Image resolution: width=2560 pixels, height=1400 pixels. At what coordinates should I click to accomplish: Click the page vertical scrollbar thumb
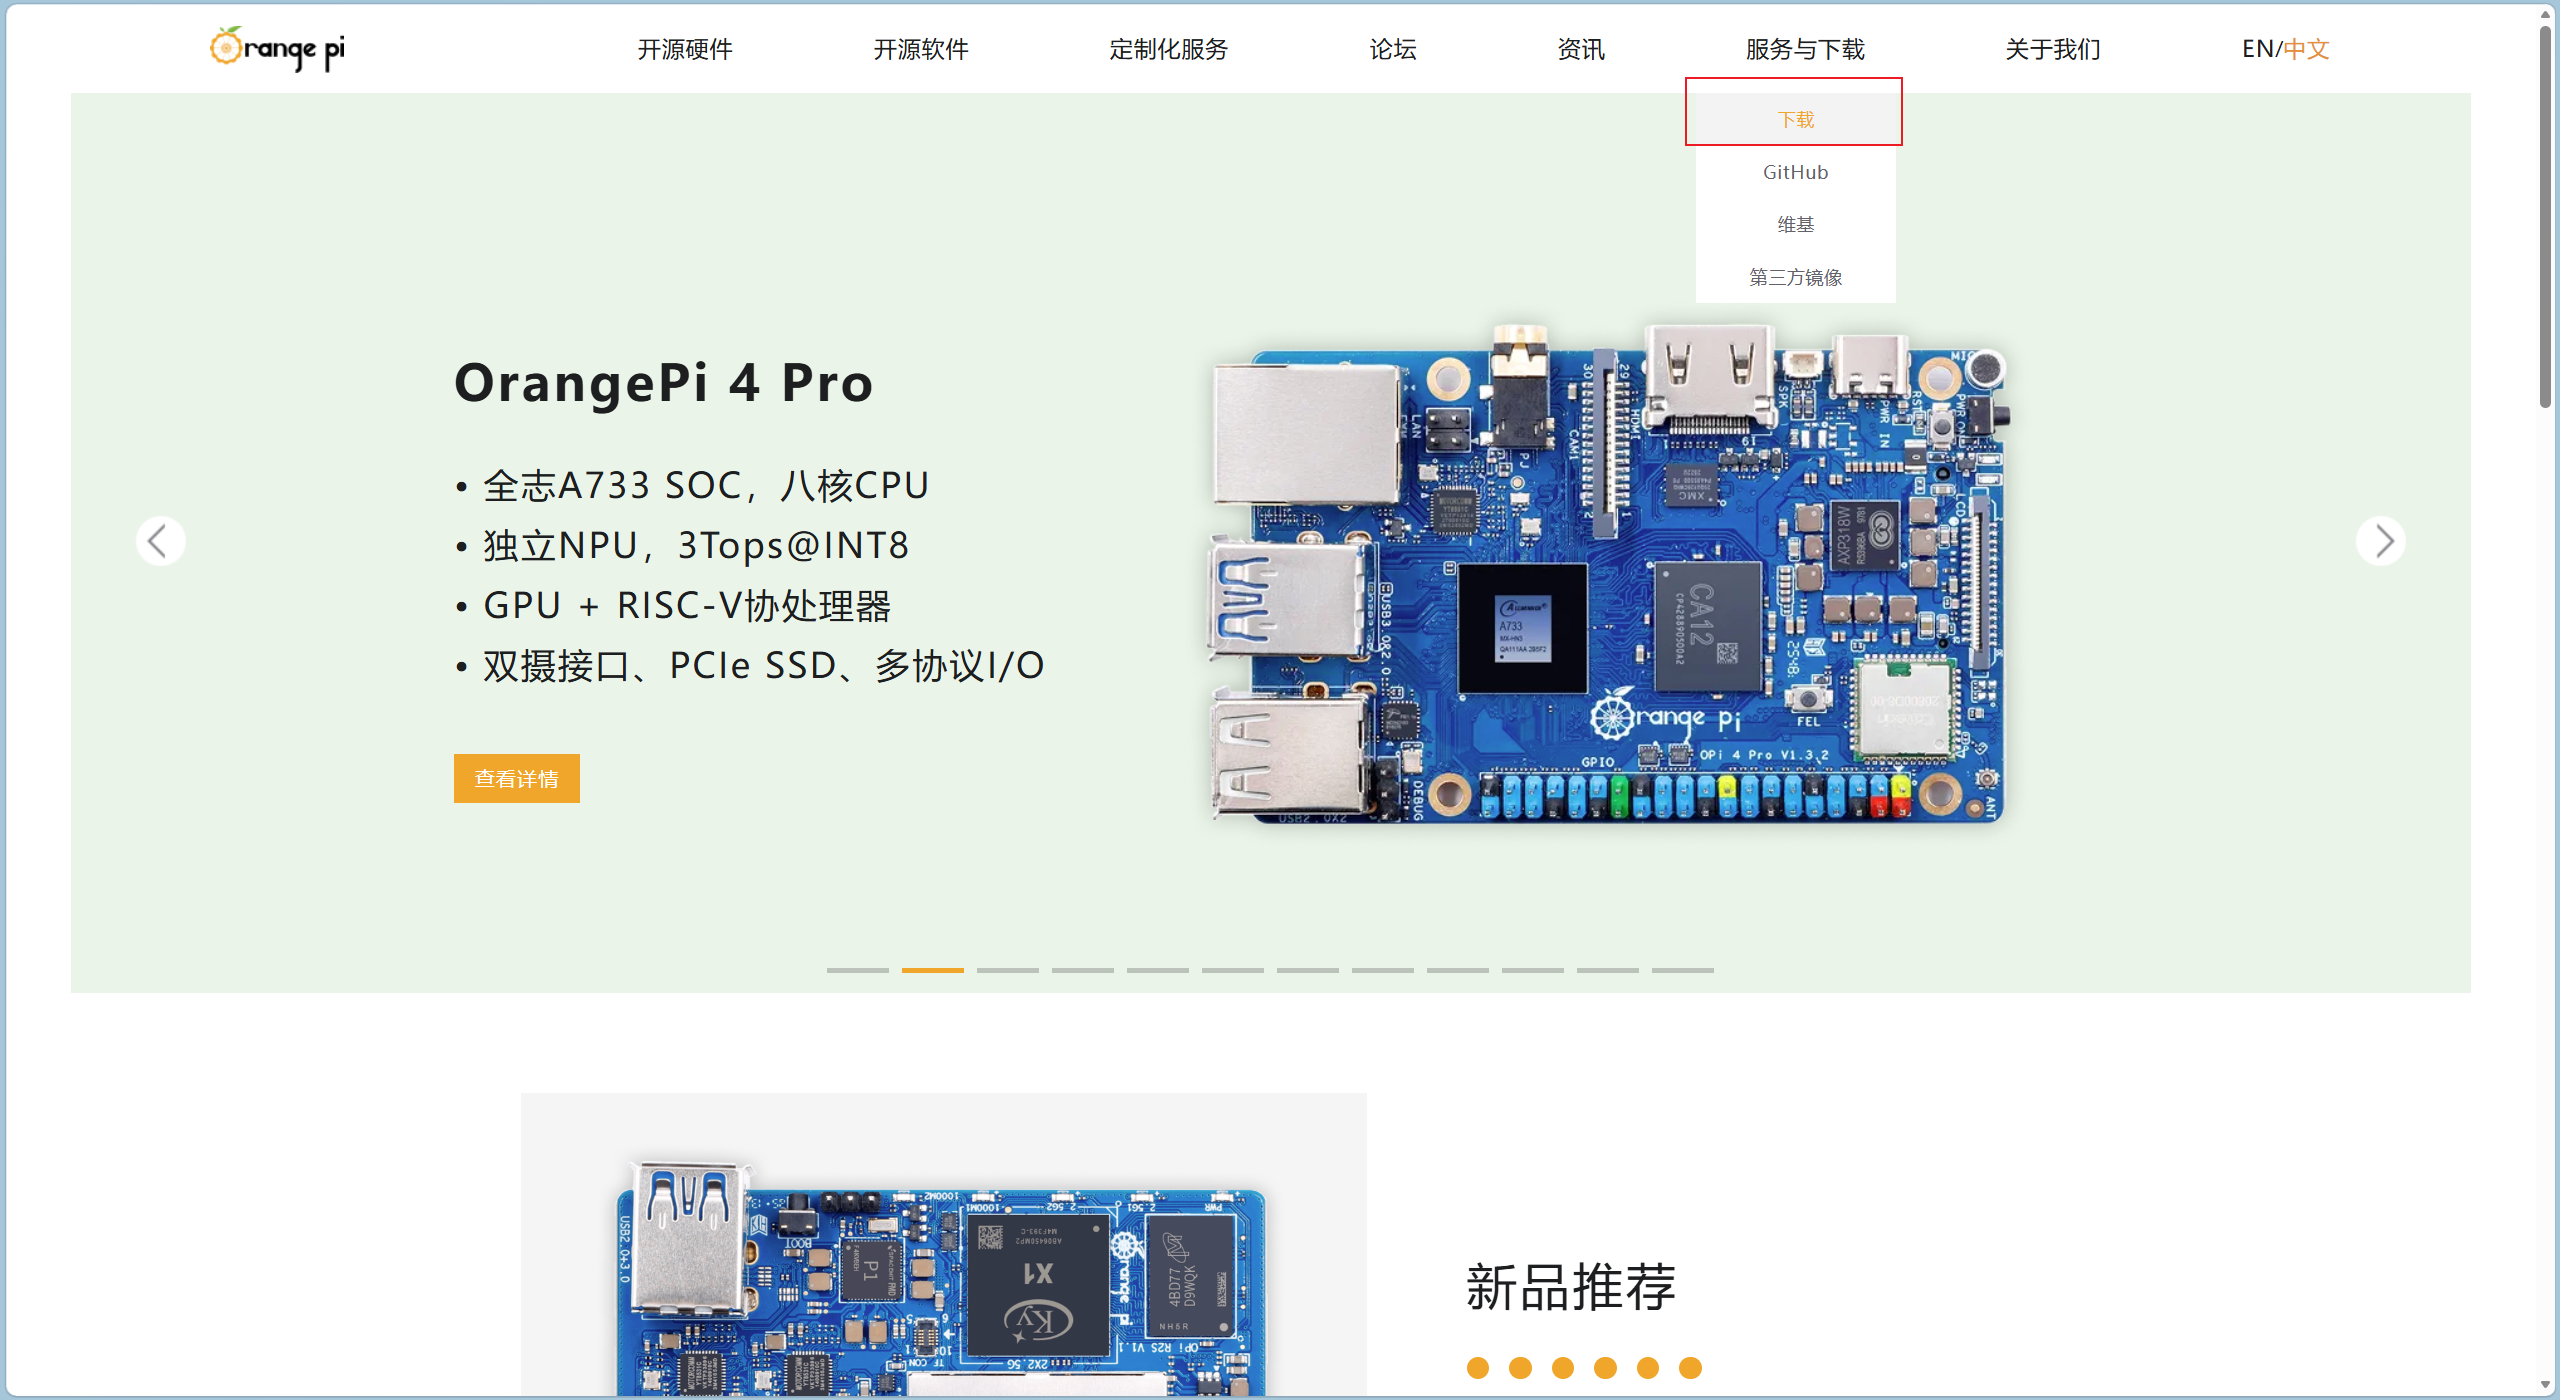tap(2546, 215)
